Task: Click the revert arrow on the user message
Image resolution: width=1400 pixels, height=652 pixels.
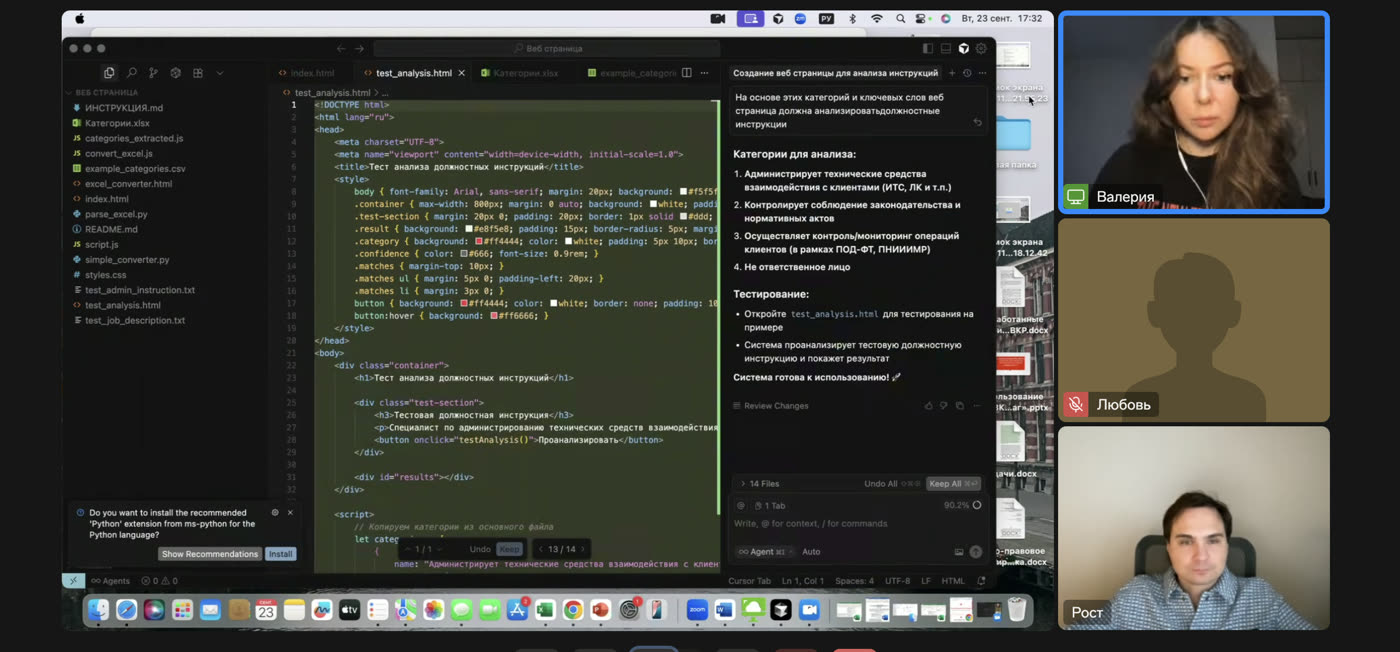Action: pyautogui.click(x=977, y=123)
